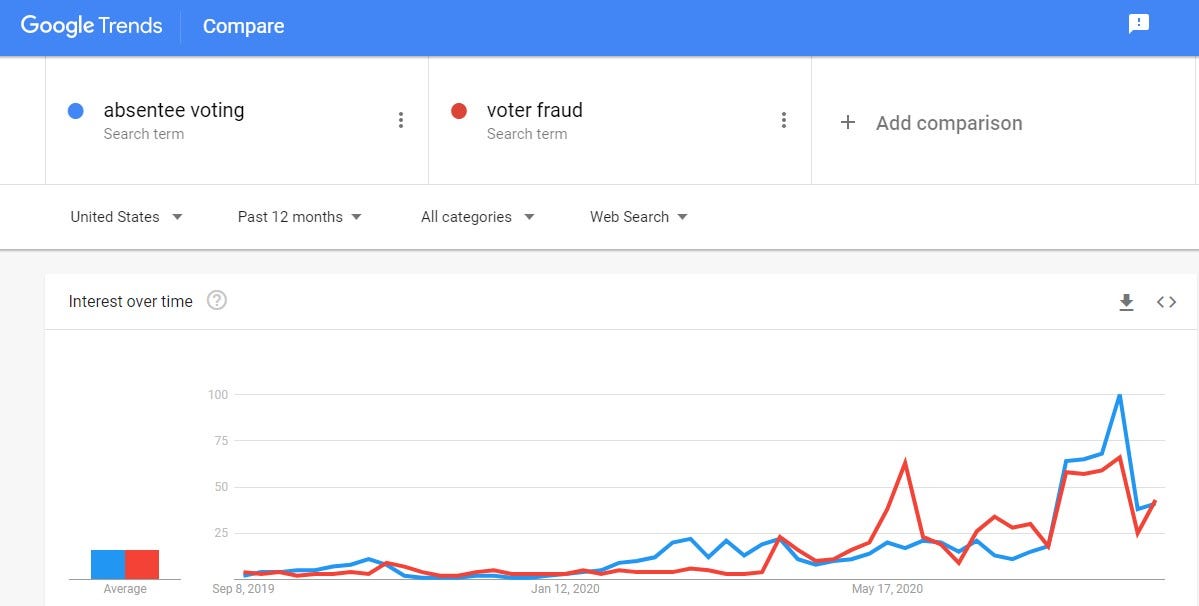The height and width of the screenshot is (606, 1199).
Task: Click the plus icon to add comparison
Action: pyautogui.click(x=848, y=122)
